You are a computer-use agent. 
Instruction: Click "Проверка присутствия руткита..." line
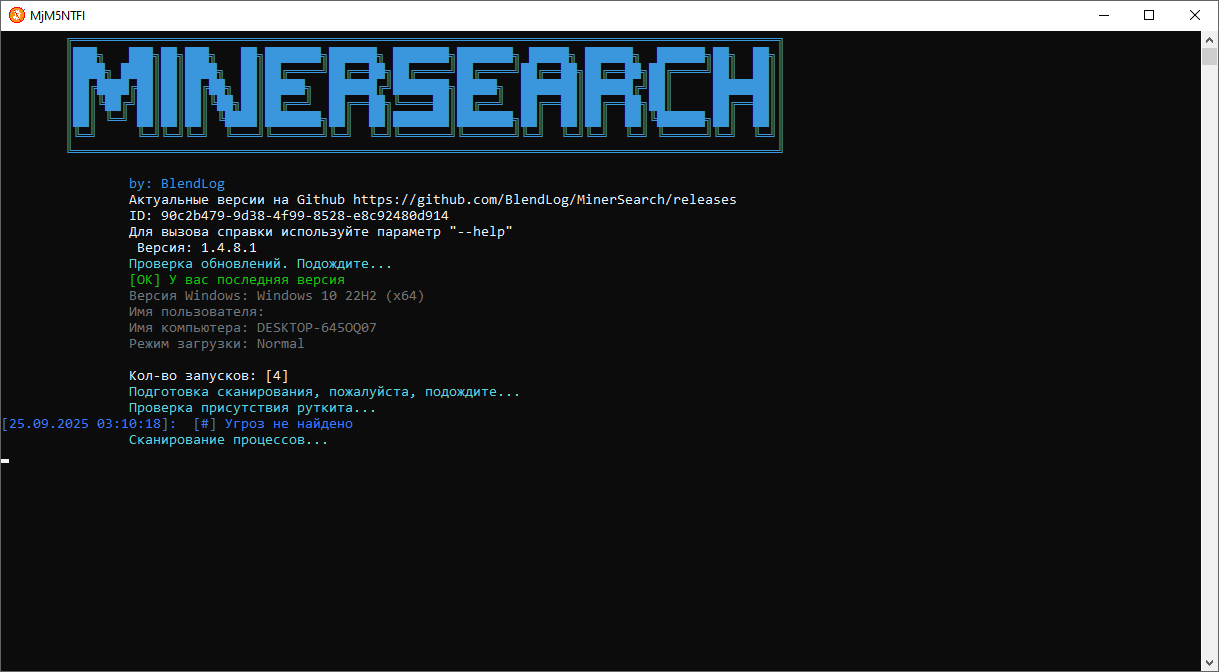[253, 408]
